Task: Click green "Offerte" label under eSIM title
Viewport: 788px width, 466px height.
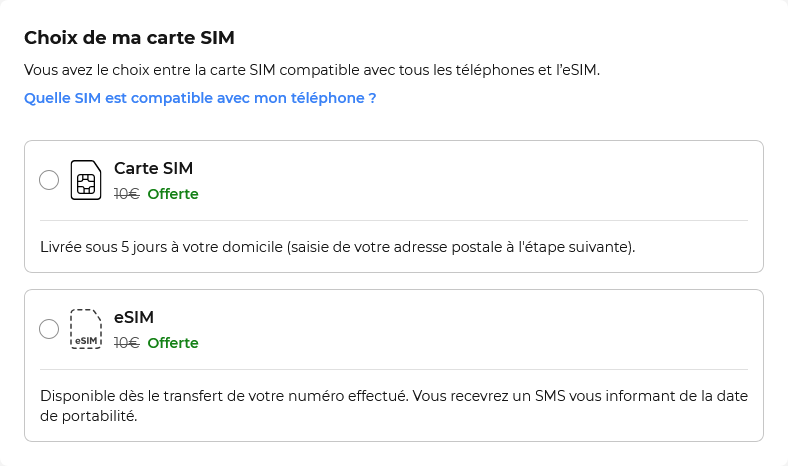Action: [173, 343]
